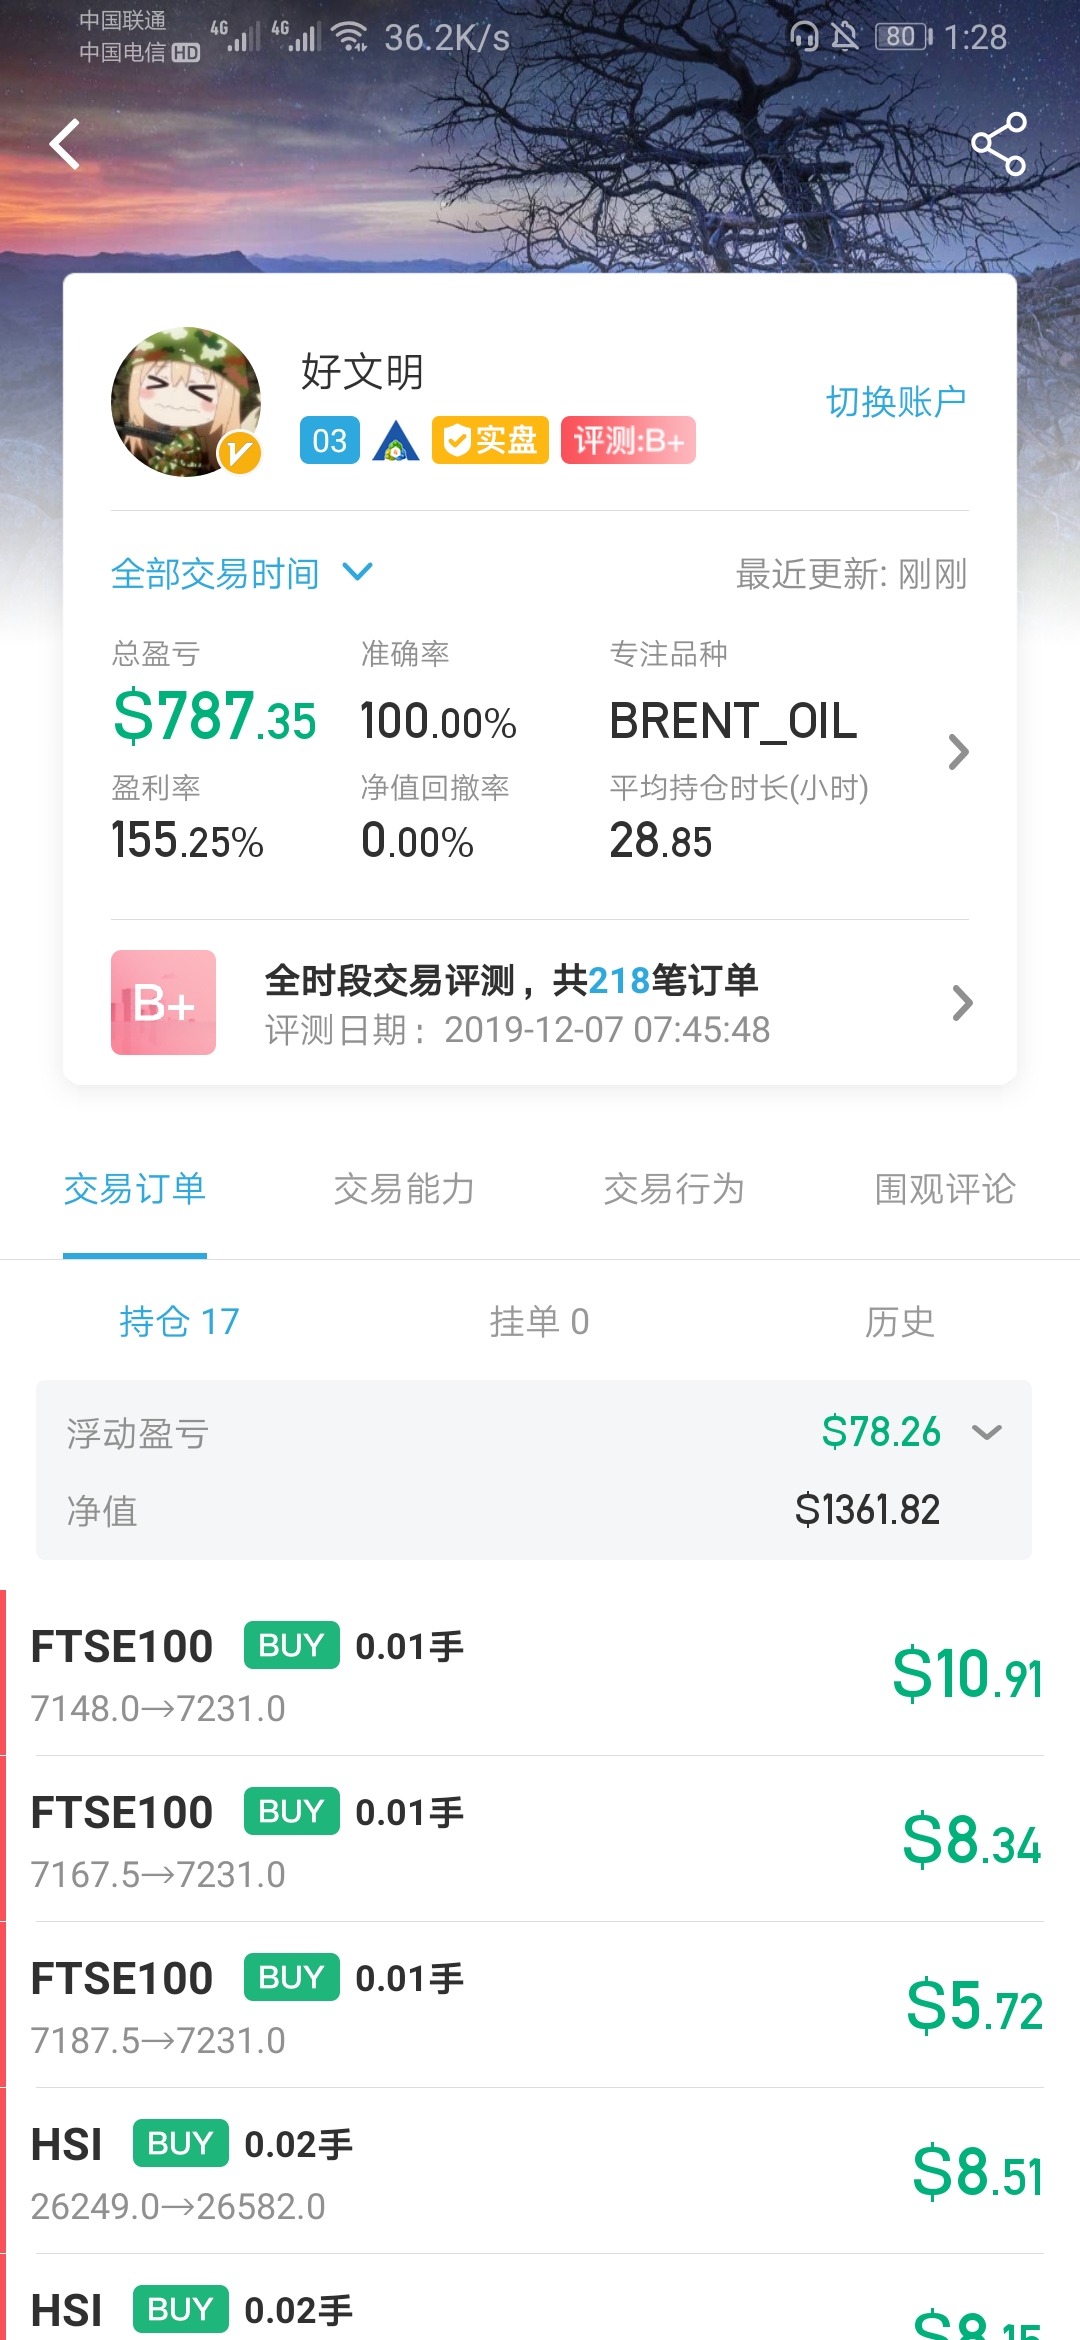Image resolution: width=1080 pixels, height=2340 pixels.
Task: Tap the pink B+ grade icon
Action: [x=163, y=1002]
